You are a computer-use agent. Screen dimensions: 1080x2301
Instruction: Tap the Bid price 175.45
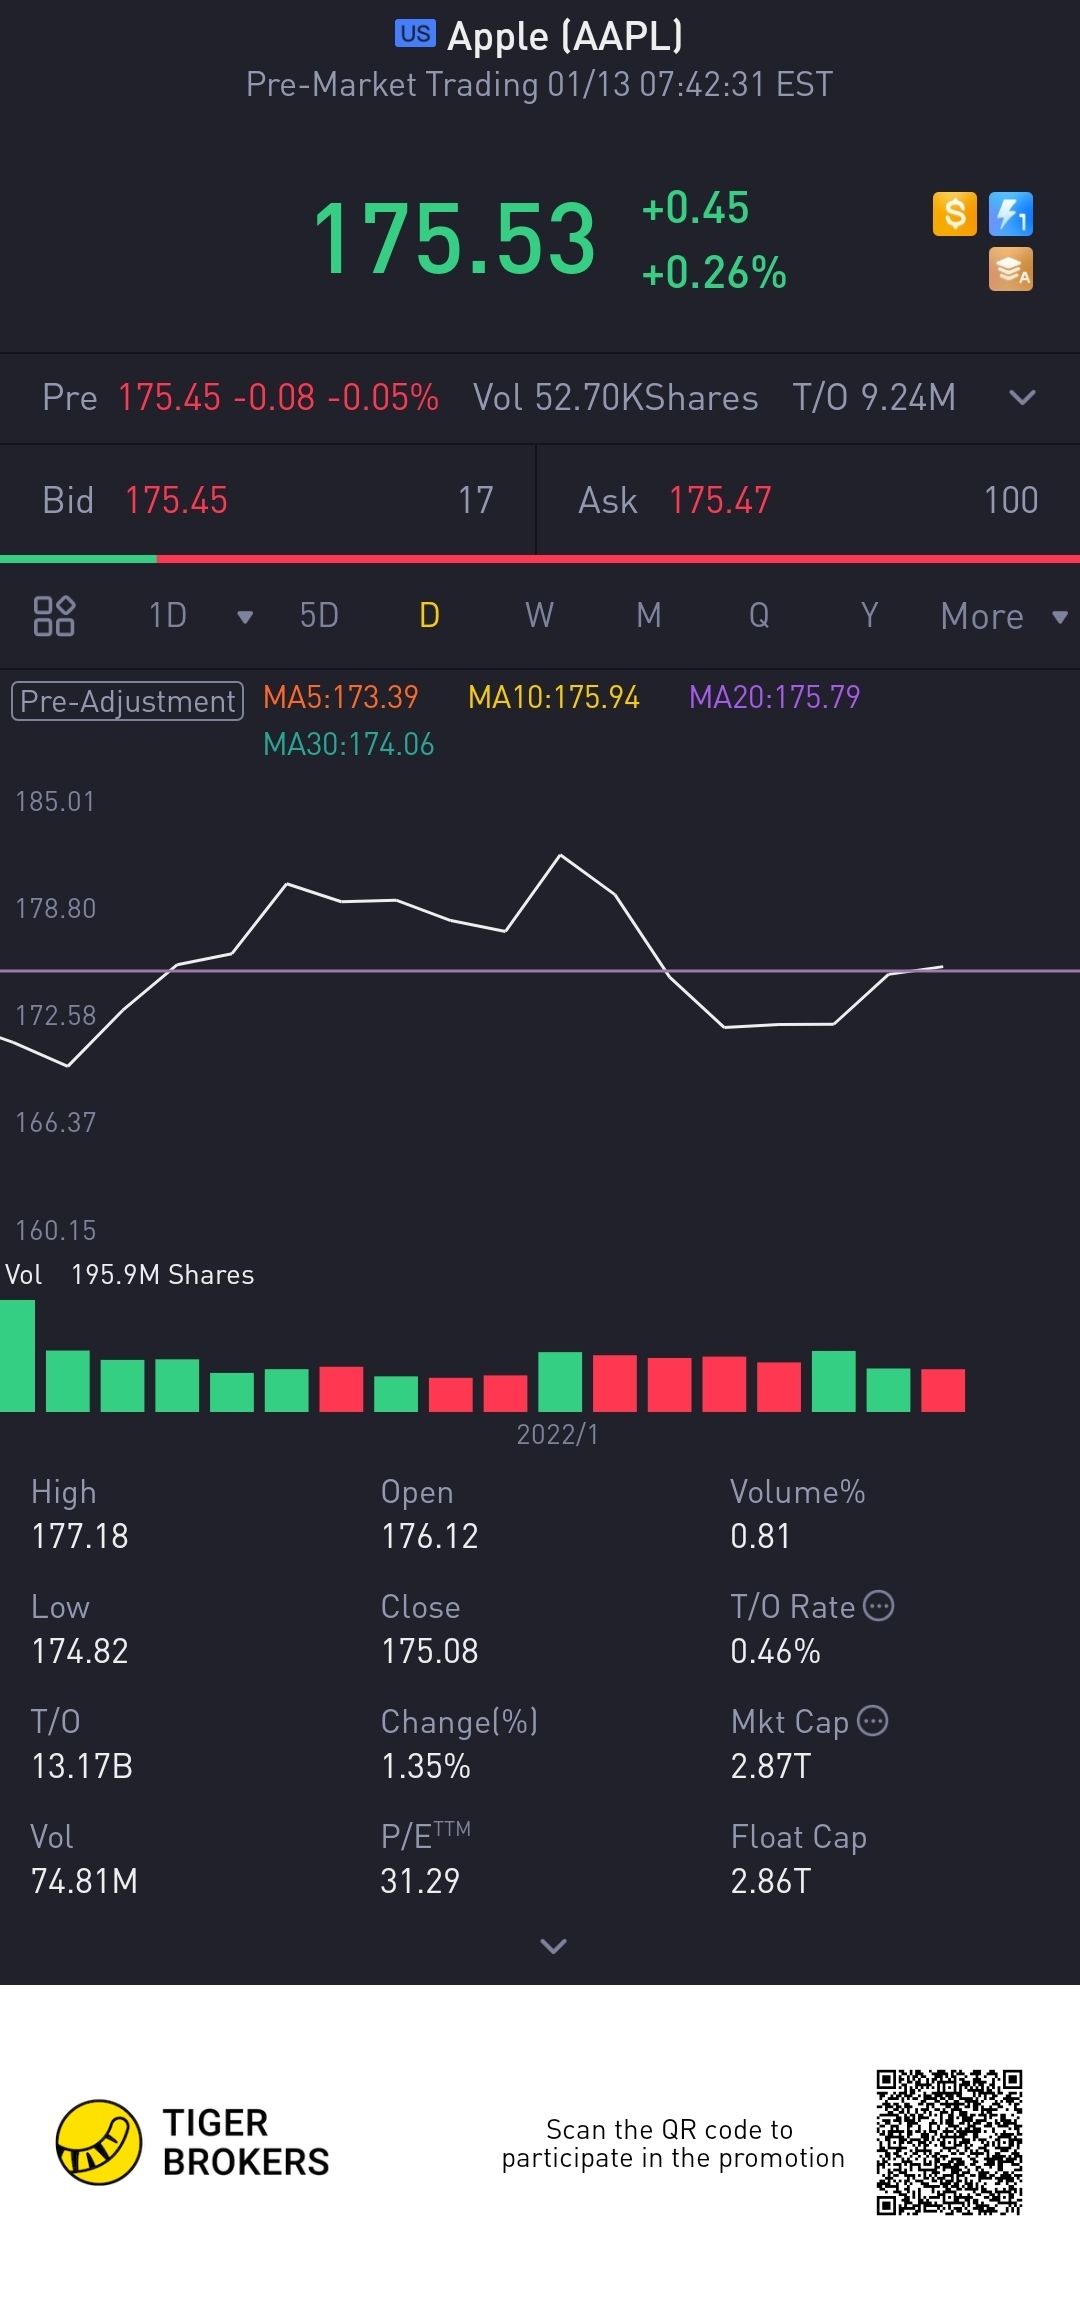click(x=176, y=500)
